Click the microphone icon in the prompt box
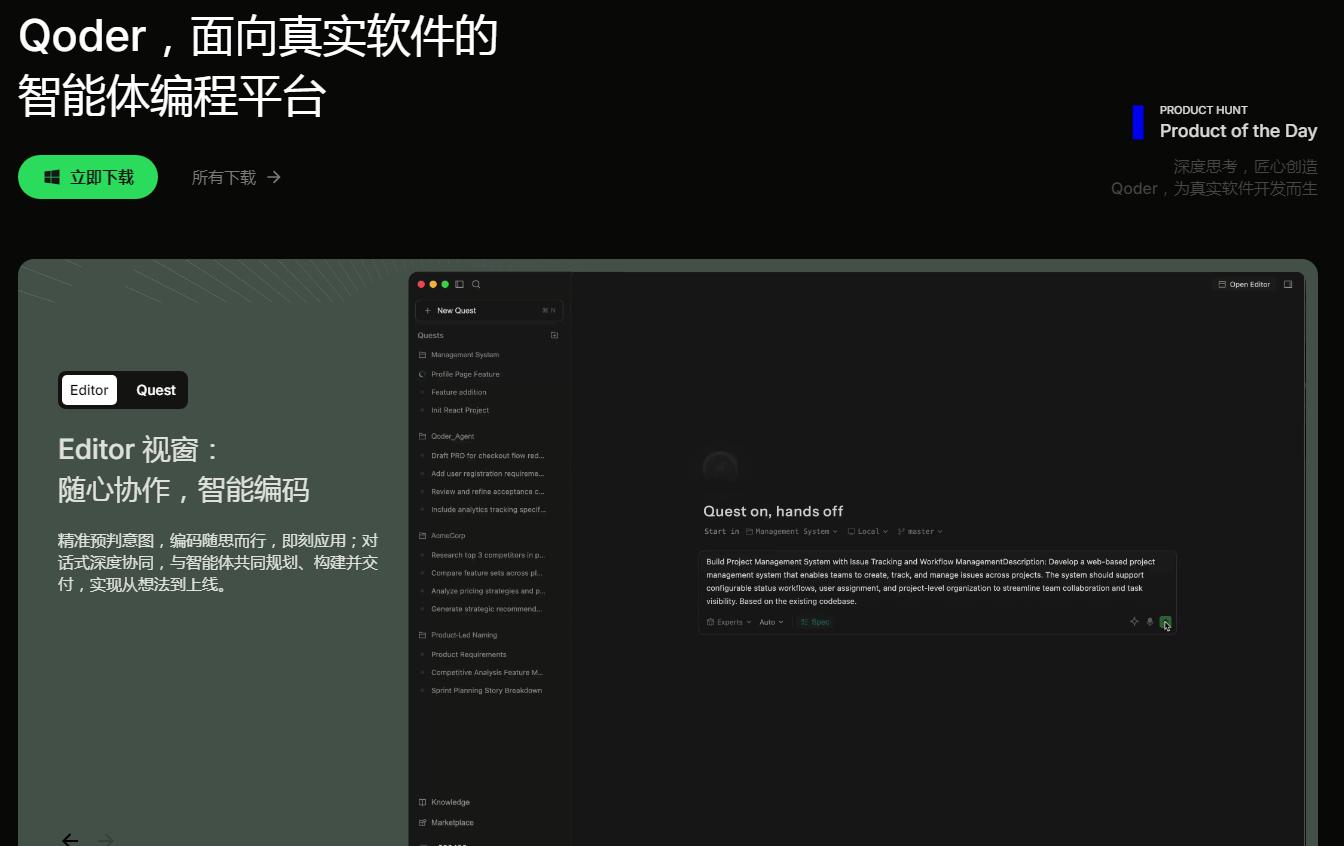 pos(1150,622)
